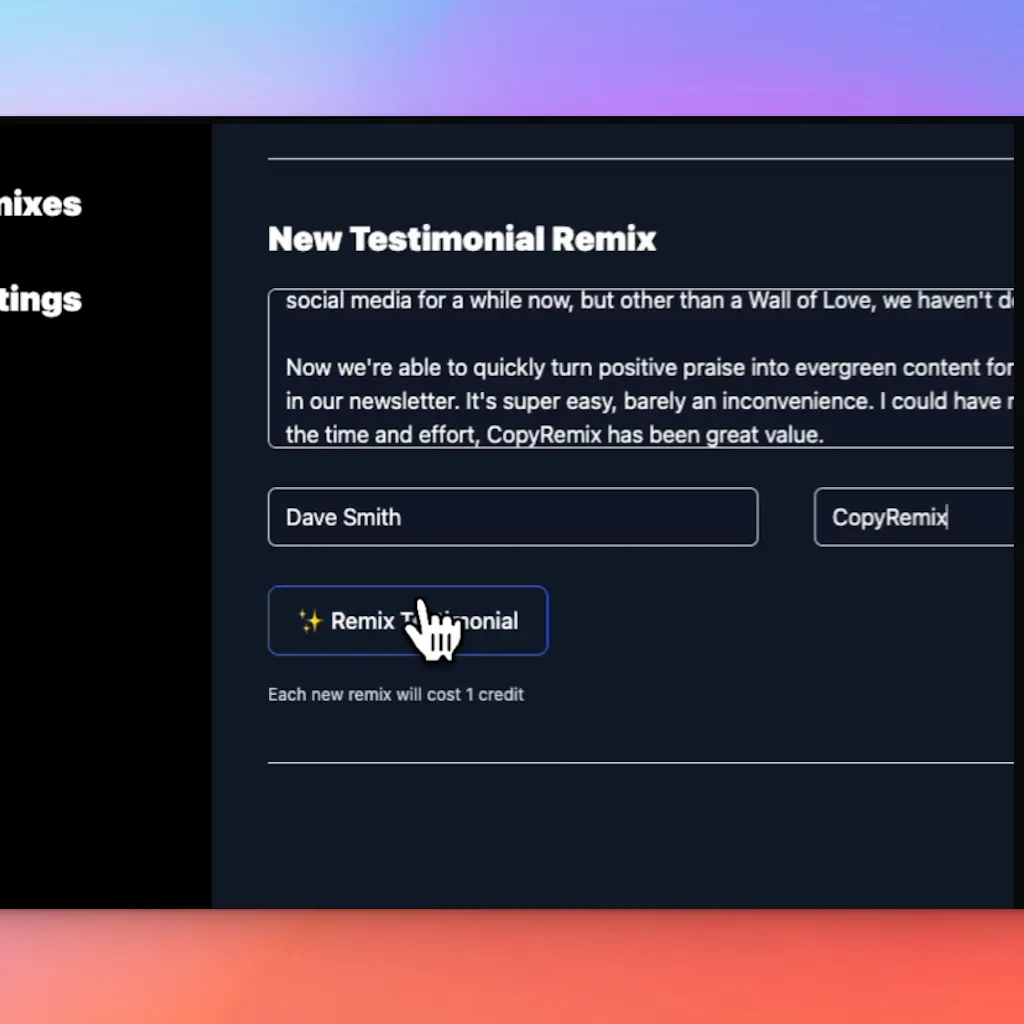This screenshot has height=1024, width=1024.
Task: Open the Settings sidebar item
Action: 40,299
